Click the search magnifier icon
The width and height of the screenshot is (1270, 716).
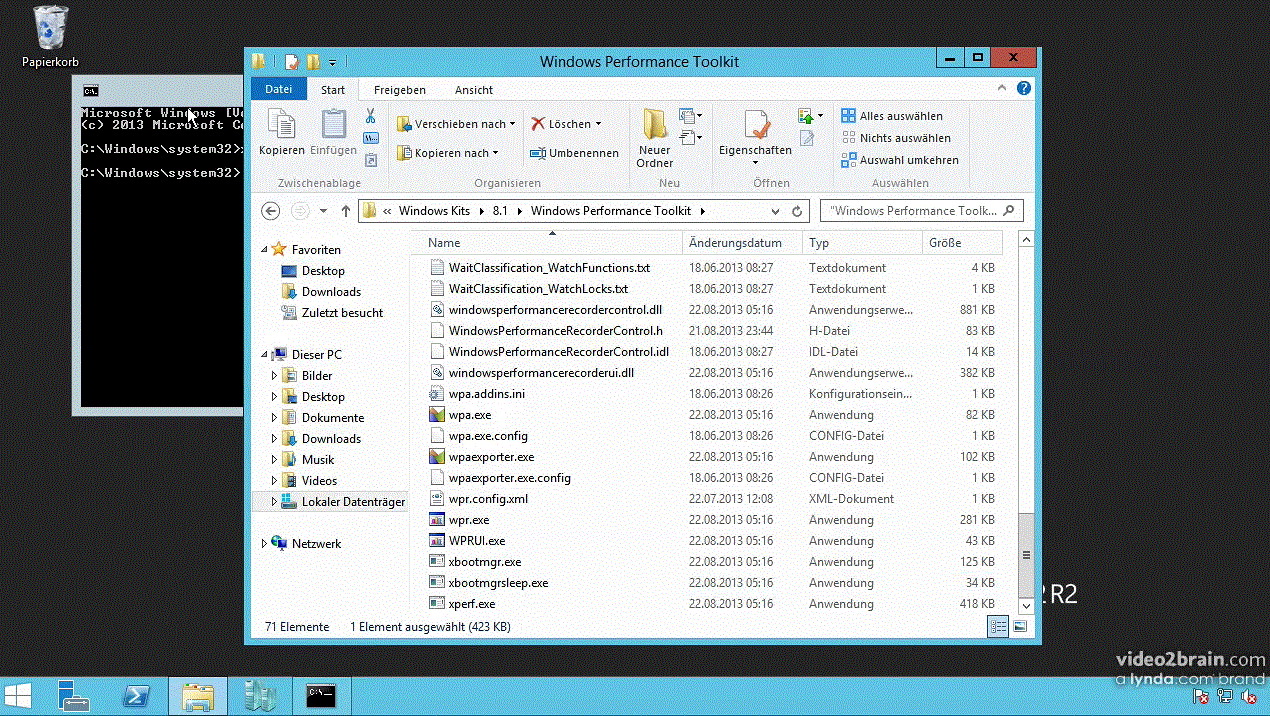(x=1008, y=210)
